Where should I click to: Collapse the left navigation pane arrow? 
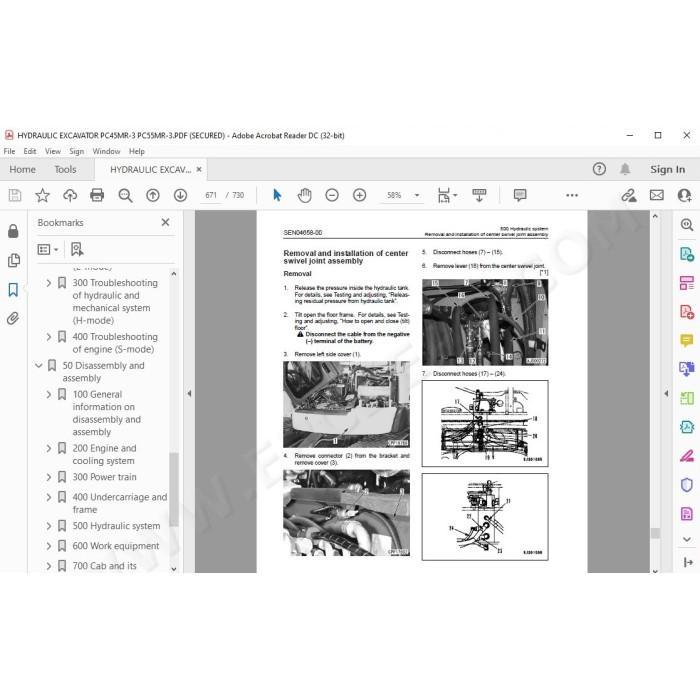[189, 393]
